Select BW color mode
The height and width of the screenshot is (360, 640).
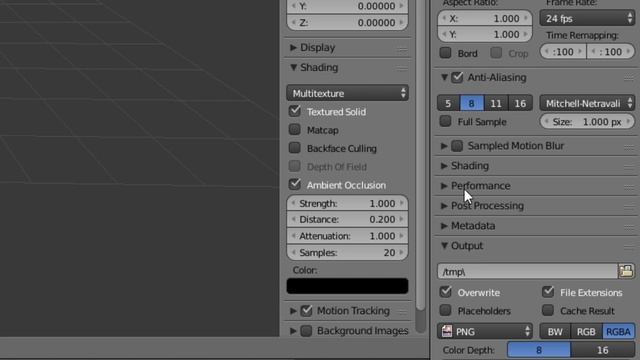[x=555, y=331]
